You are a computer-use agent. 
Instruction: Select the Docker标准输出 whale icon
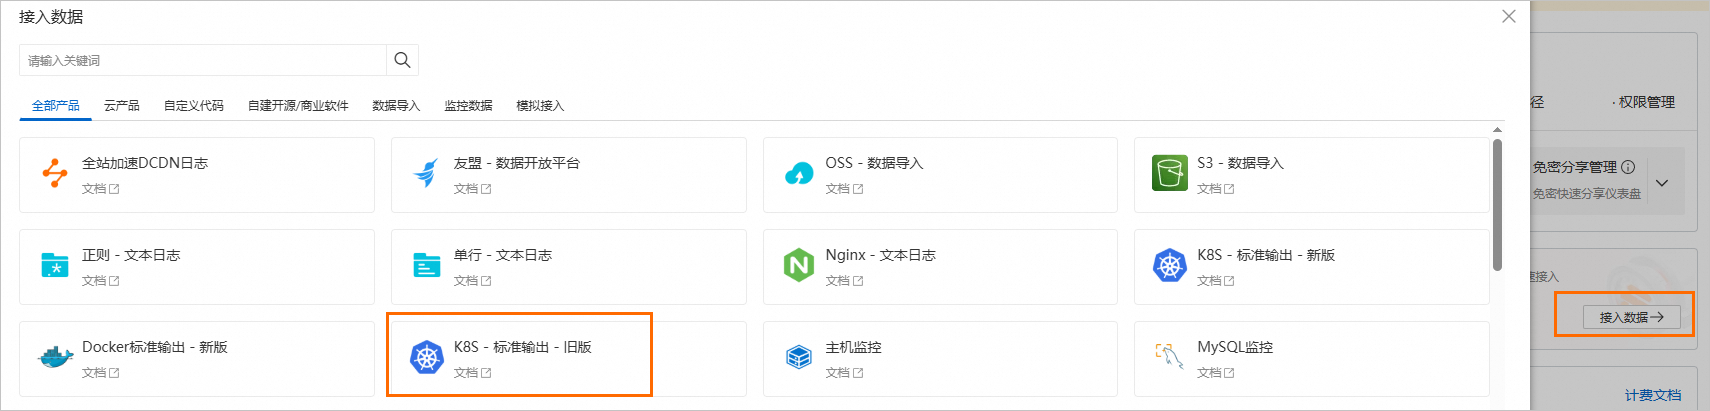pyautogui.click(x=55, y=357)
